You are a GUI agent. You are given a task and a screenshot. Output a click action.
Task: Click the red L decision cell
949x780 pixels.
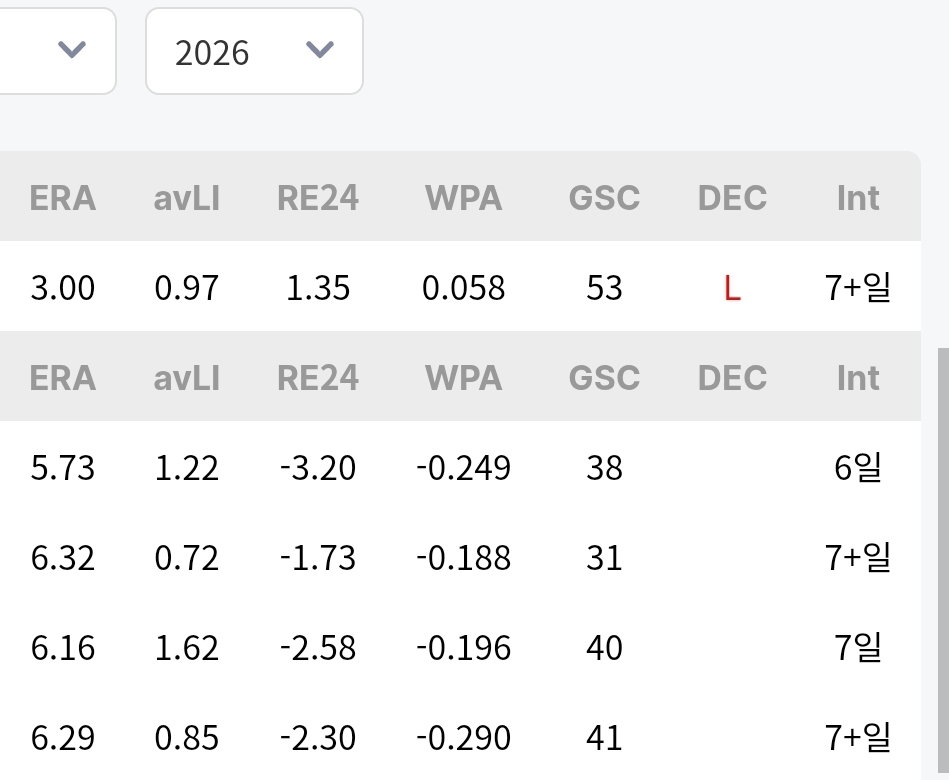pyautogui.click(x=732, y=287)
